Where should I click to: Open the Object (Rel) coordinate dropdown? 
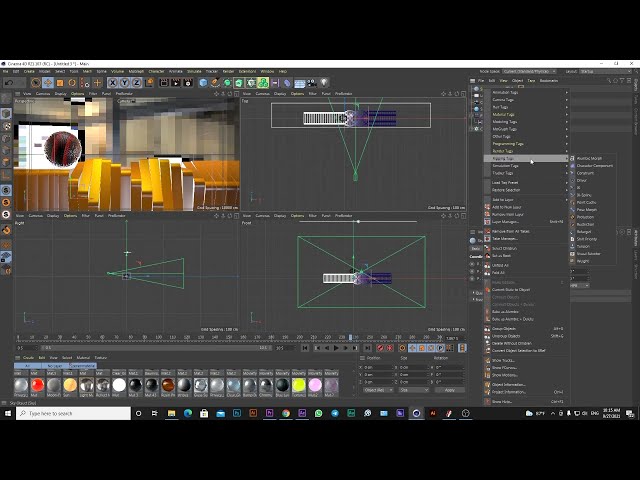click(378, 390)
